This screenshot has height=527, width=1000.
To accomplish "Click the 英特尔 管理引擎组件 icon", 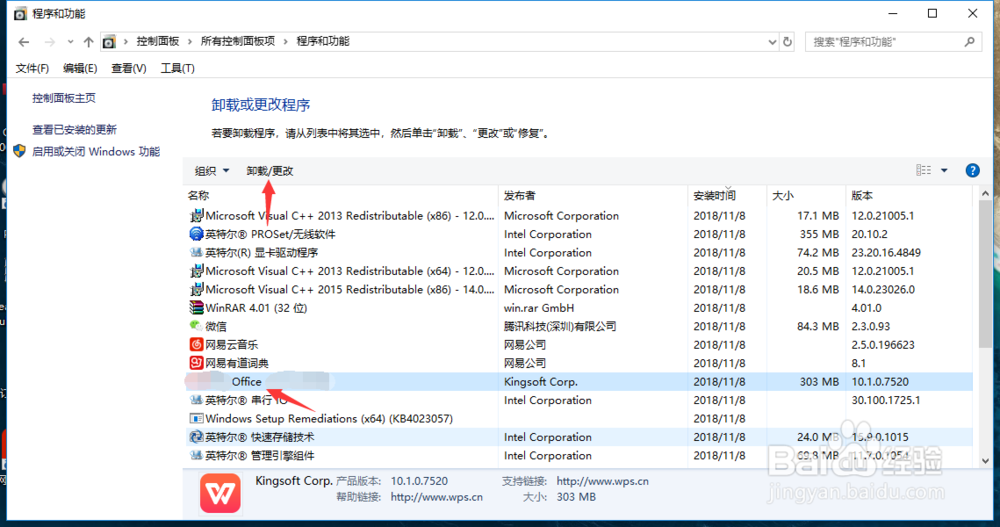I will coord(196,456).
